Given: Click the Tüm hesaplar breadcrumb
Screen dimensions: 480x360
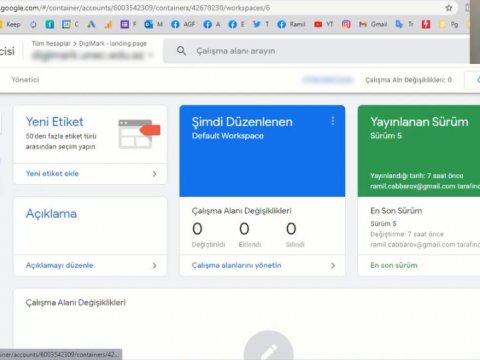Looking at the screenshot, I should coord(51,44).
